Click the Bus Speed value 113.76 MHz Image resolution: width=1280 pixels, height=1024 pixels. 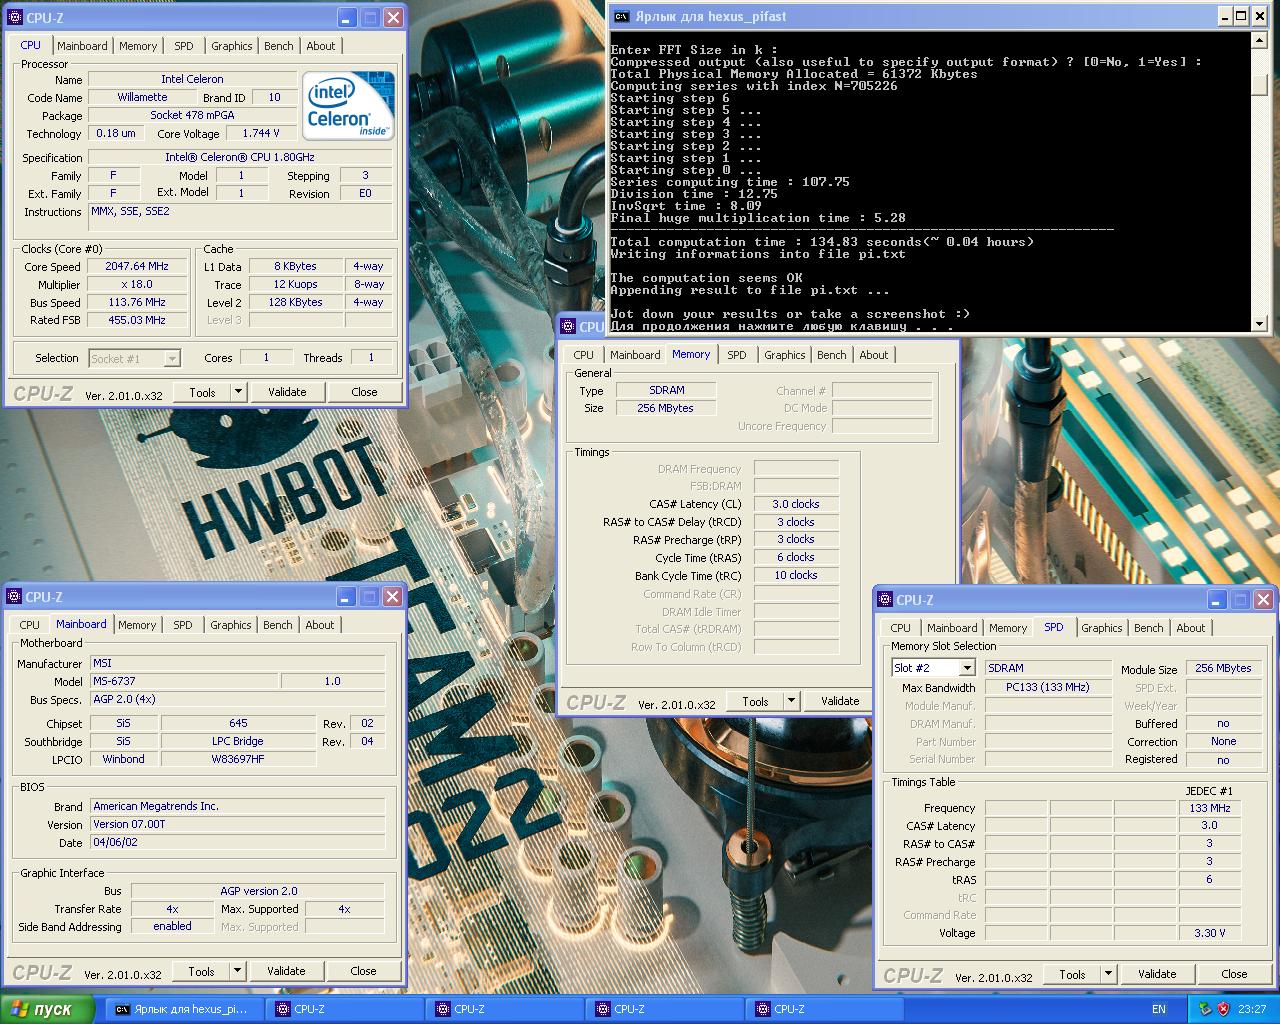pos(137,303)
